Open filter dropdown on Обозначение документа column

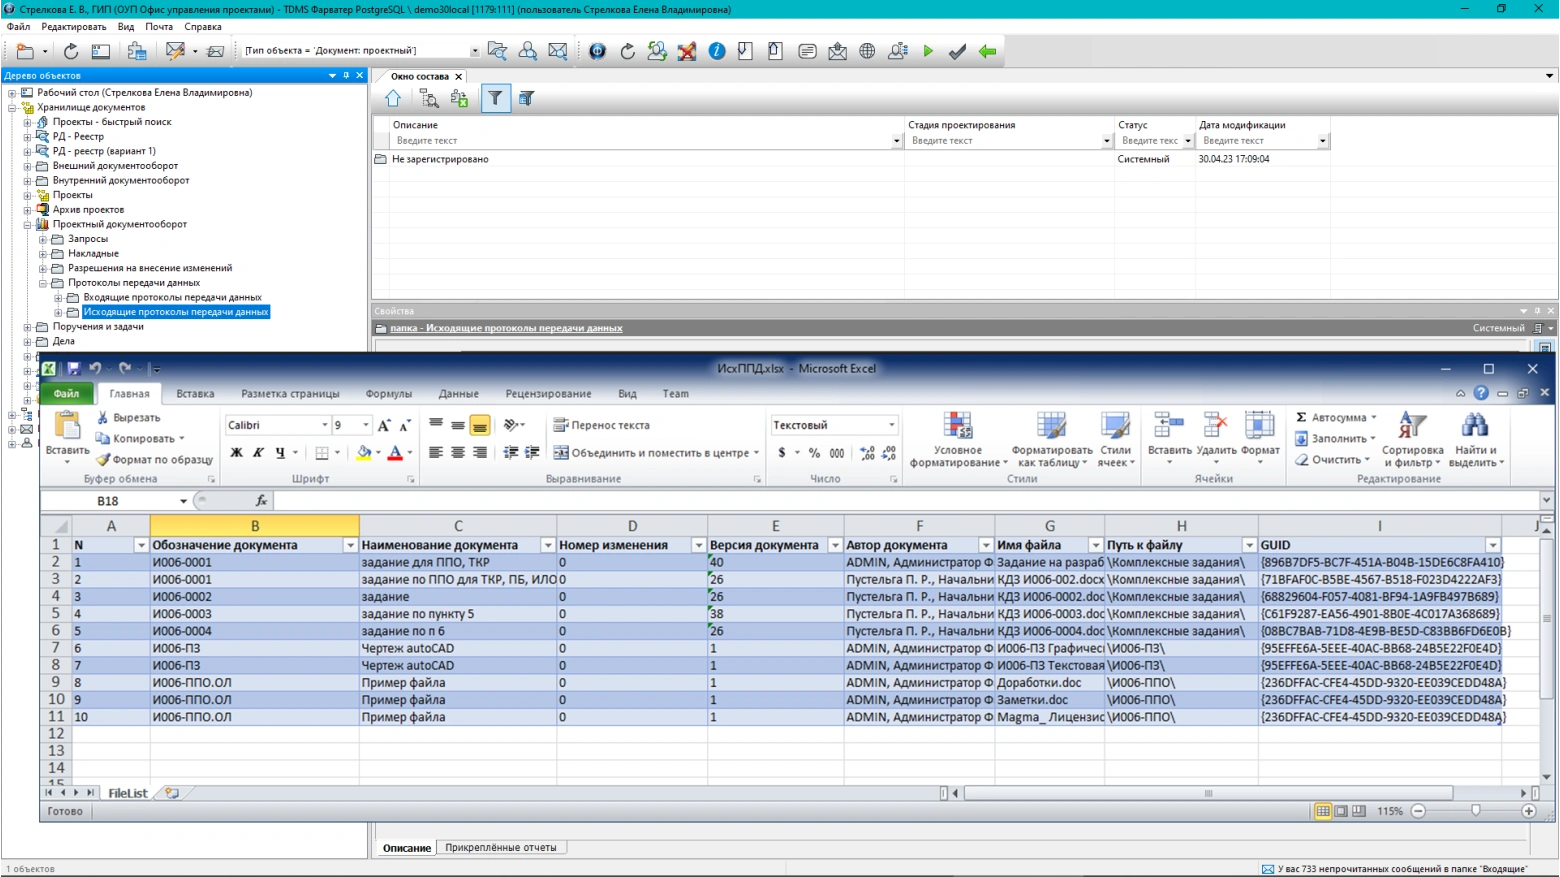pos(350,545)
